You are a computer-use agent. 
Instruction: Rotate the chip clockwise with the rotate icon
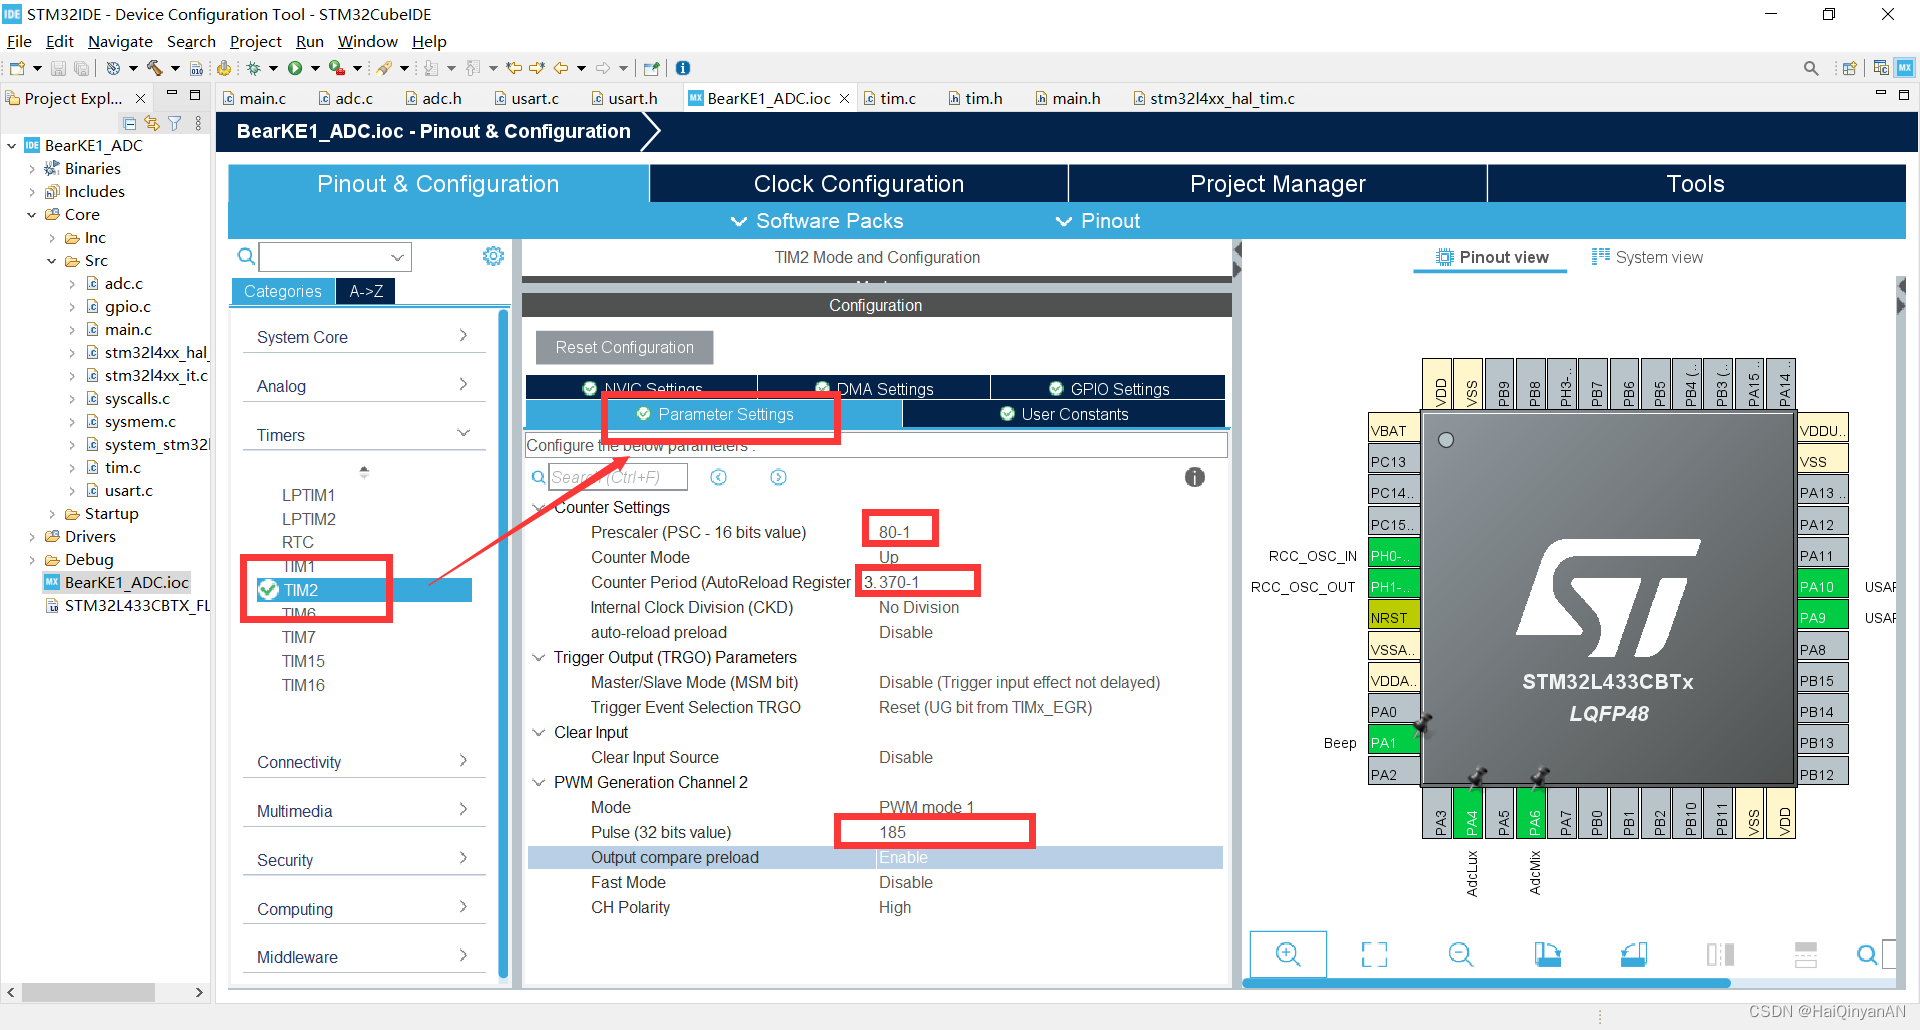coord(1547,954)
